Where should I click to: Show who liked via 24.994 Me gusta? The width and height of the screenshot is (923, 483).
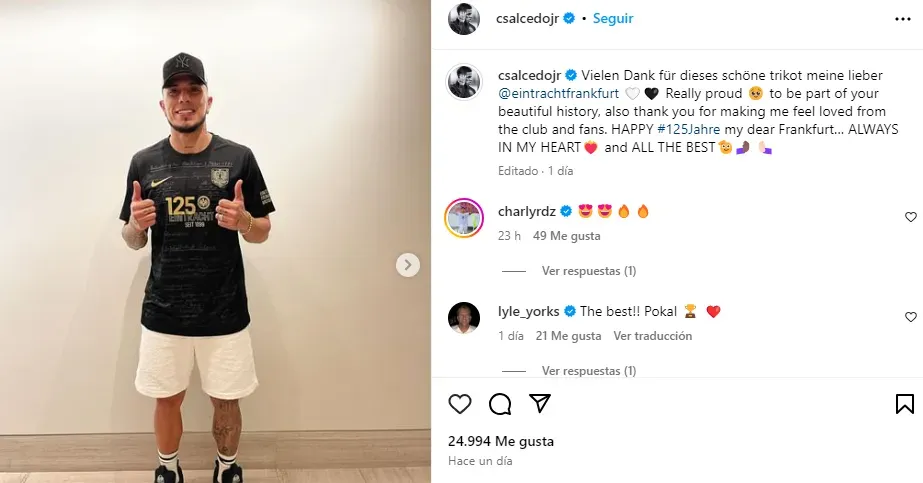[x=501, y=441]
